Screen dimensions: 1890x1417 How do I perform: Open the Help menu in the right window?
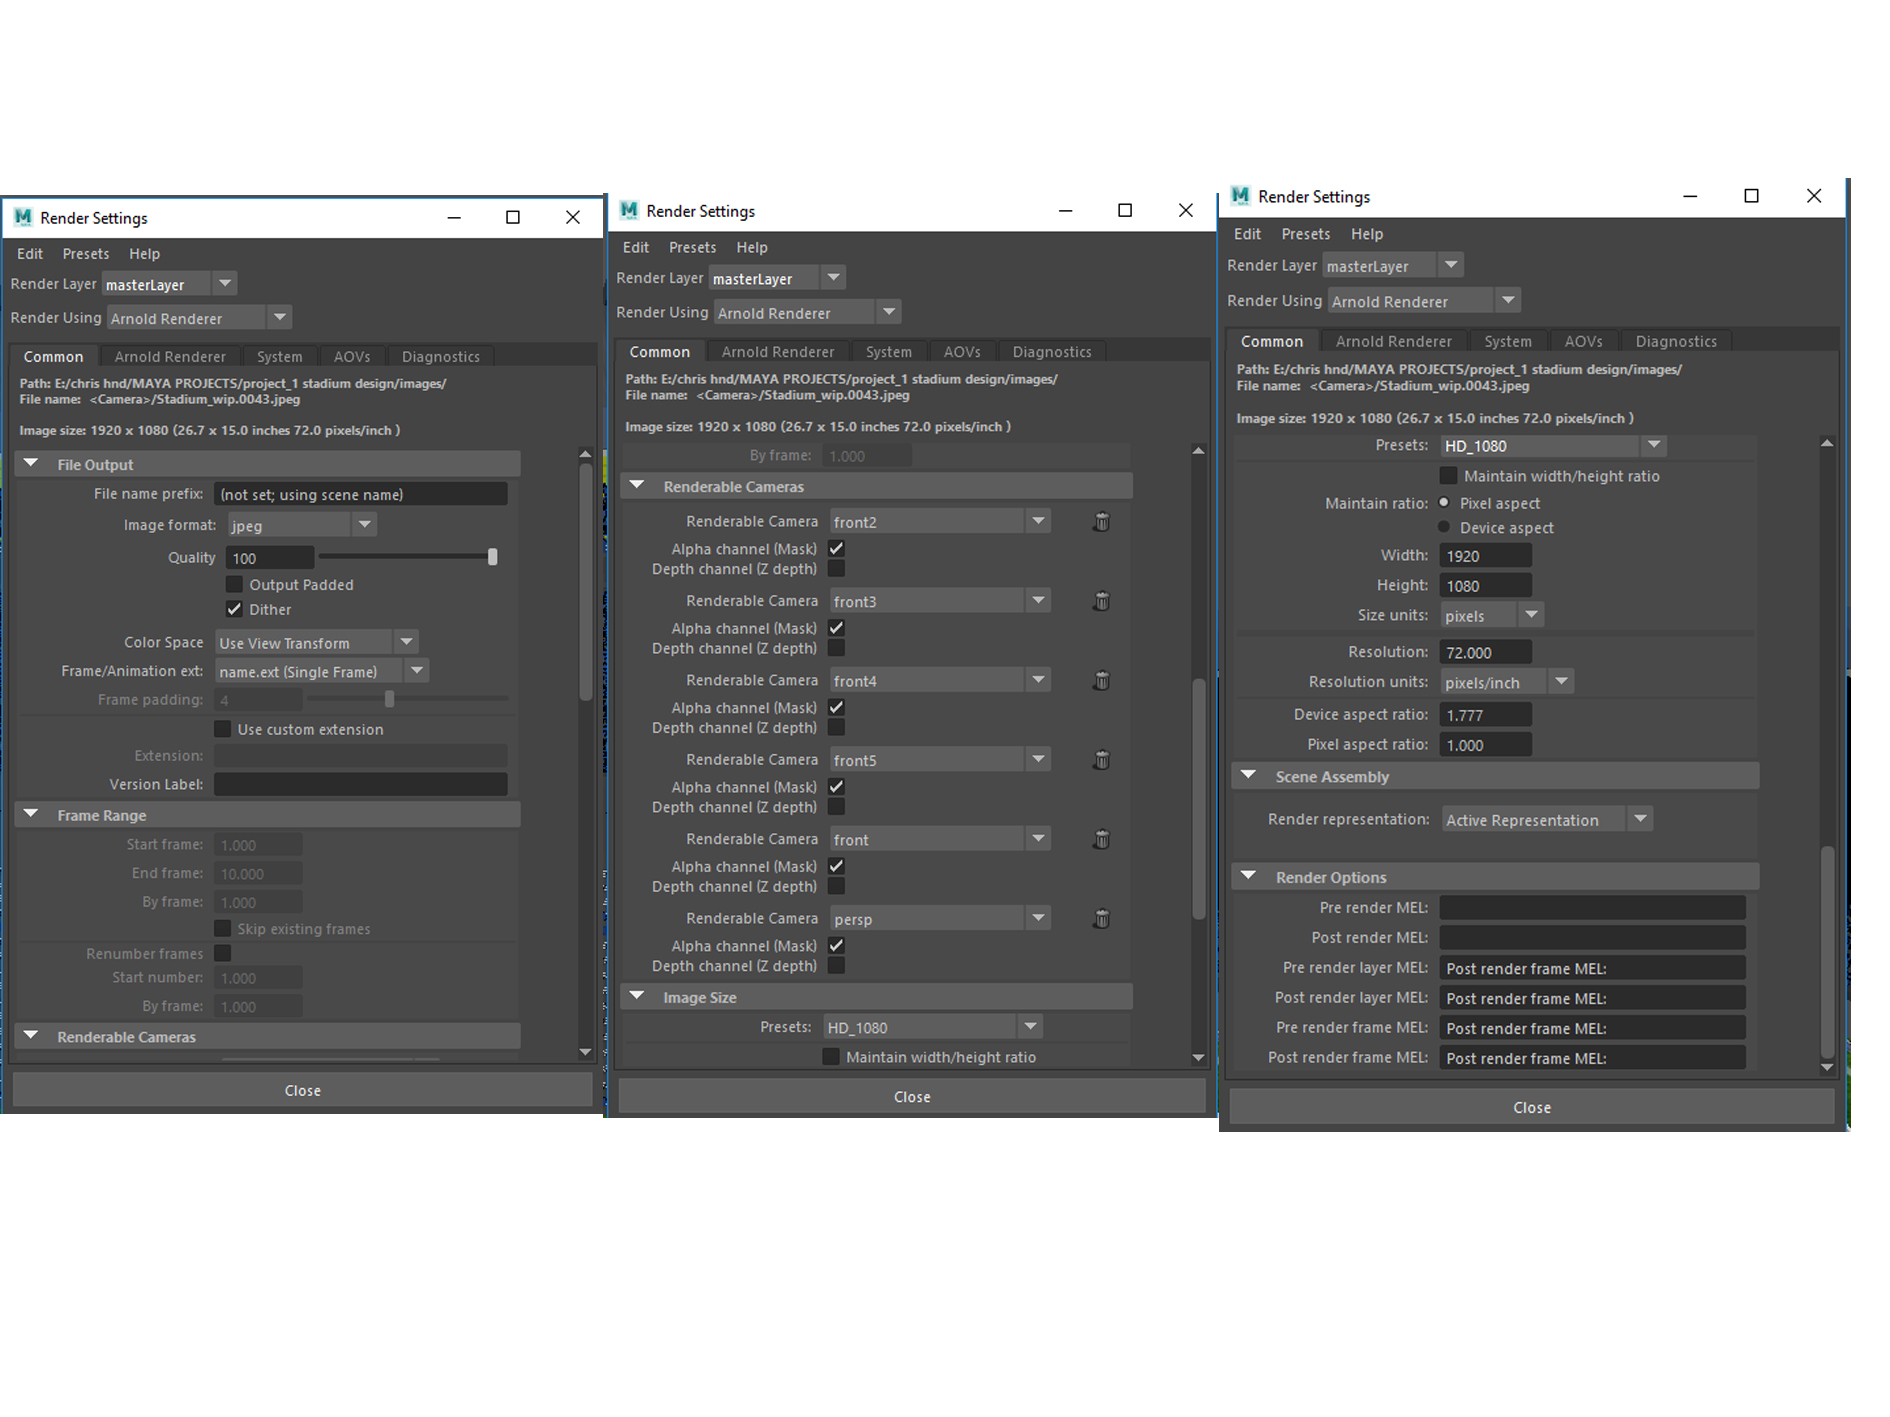point(1367,234)
